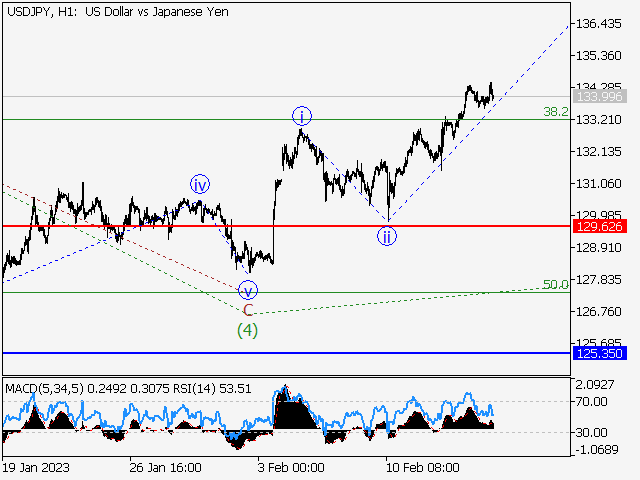Click the gray current price tag 133.996
Screen dimensions: 640x480
click(600, 97)
